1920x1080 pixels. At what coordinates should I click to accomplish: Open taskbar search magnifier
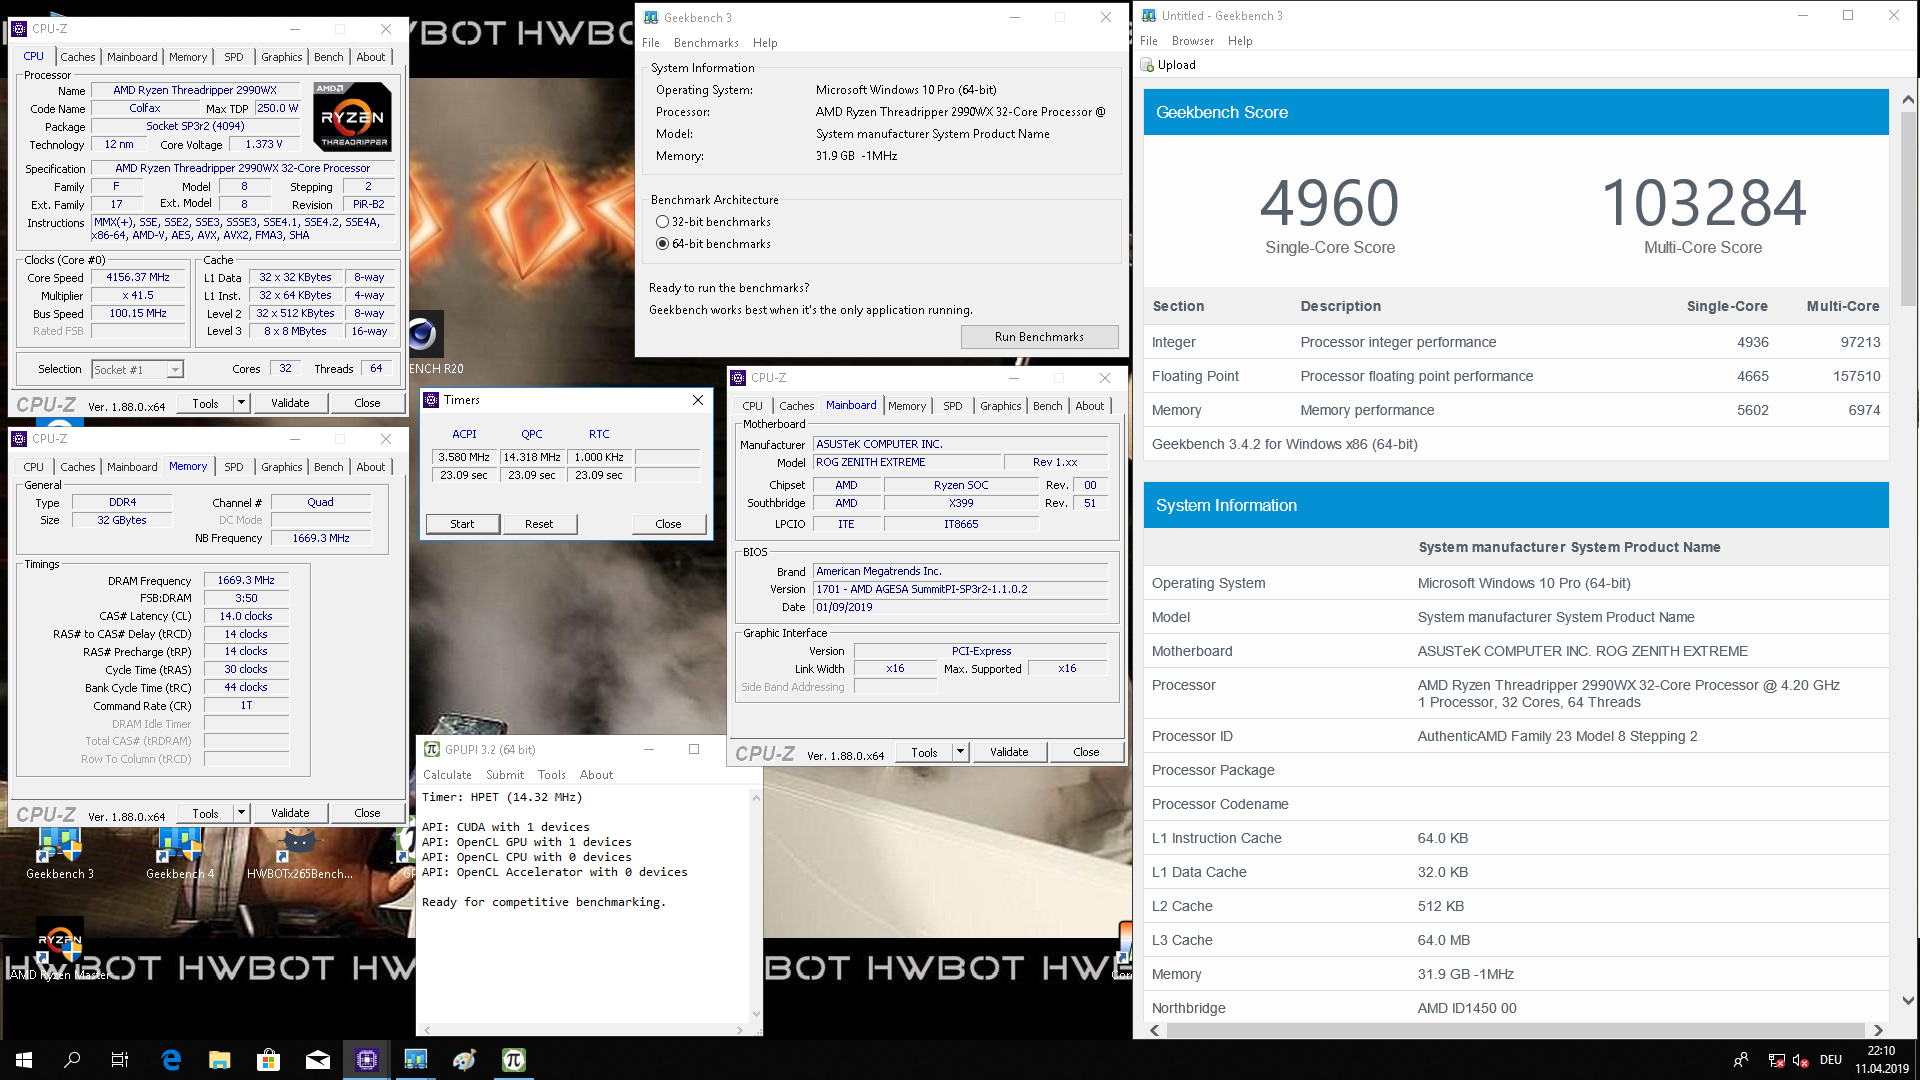[x=72, y=1060]
